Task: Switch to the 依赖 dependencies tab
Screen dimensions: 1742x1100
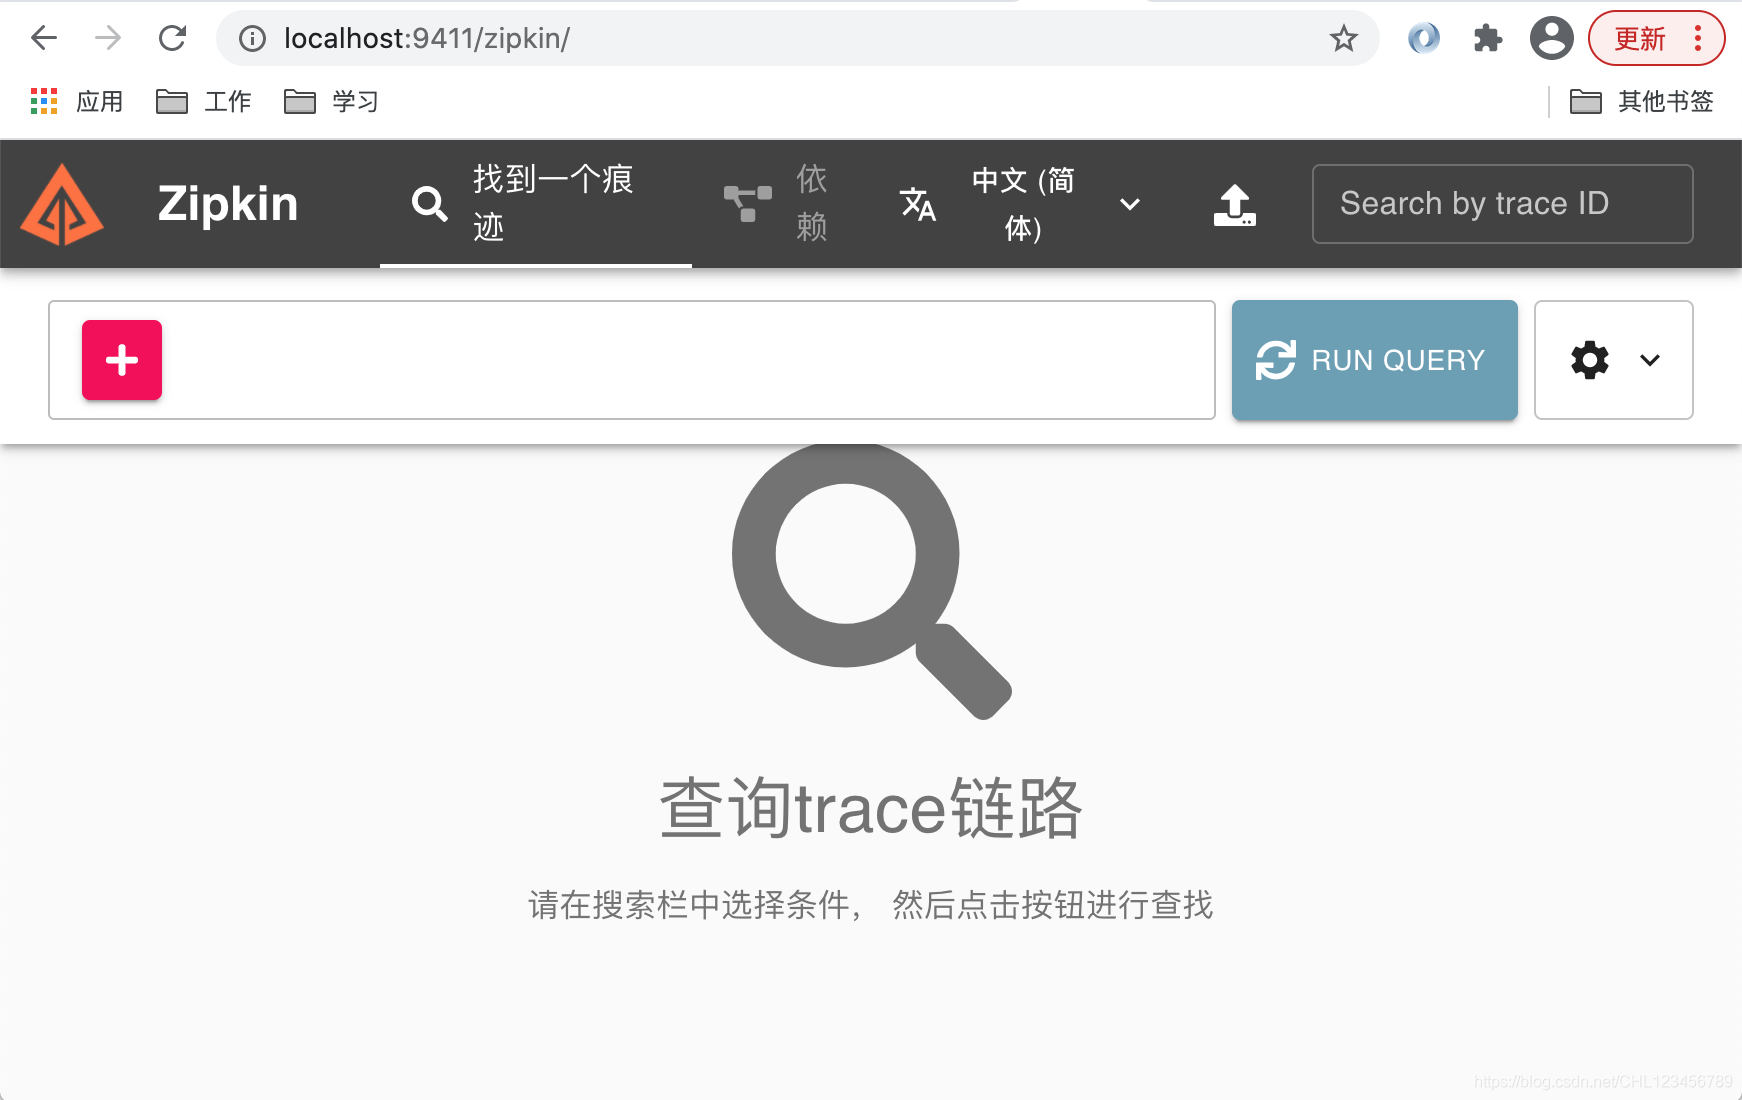Action: coord(776,204)
